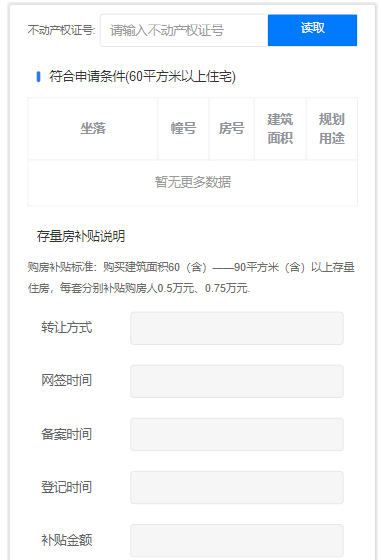Click the 补贴金额 label
Image resolution: width=381 pixels, height=560 pixels.
click(67, 540)
